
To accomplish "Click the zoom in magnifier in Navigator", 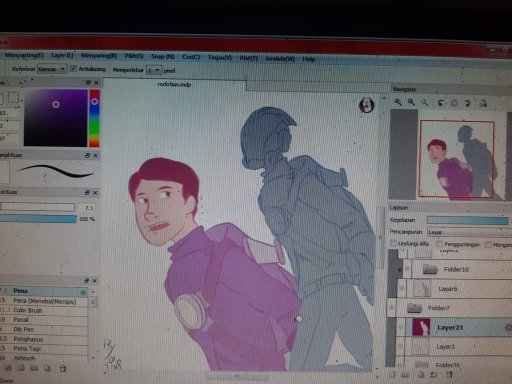I will point(398,102).
